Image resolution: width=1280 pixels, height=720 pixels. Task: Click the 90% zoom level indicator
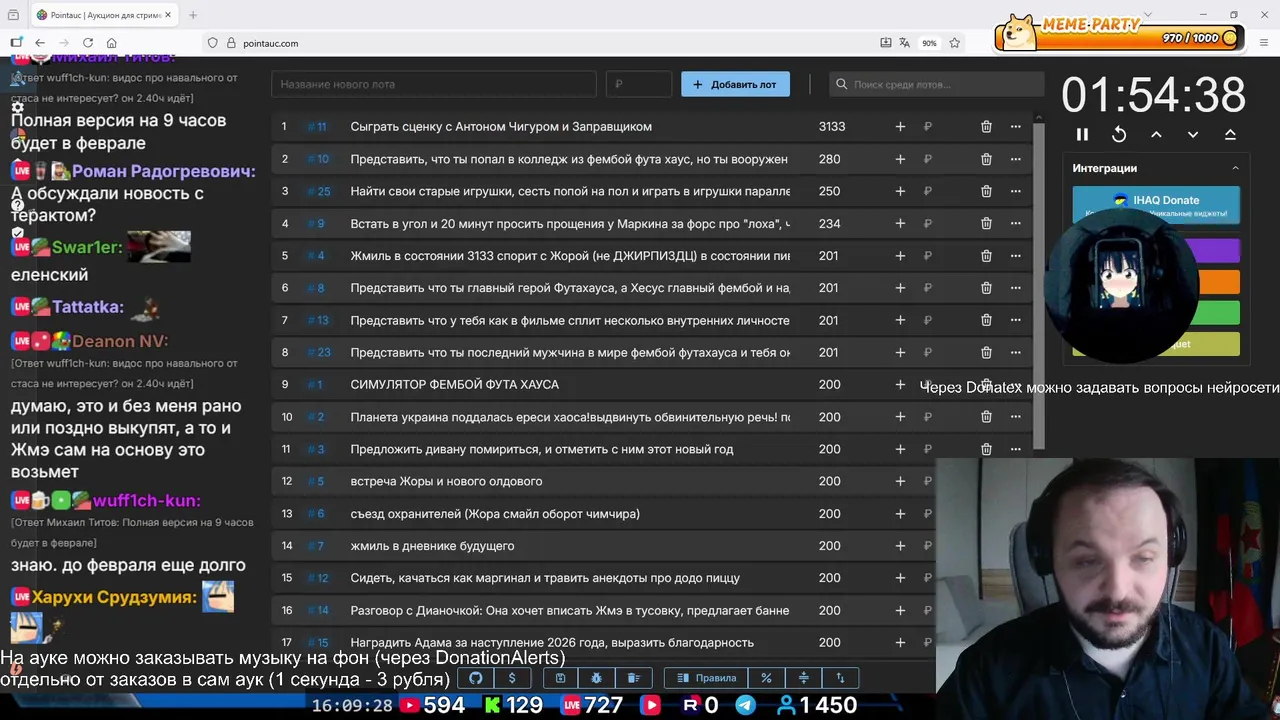tap(929, 43)
